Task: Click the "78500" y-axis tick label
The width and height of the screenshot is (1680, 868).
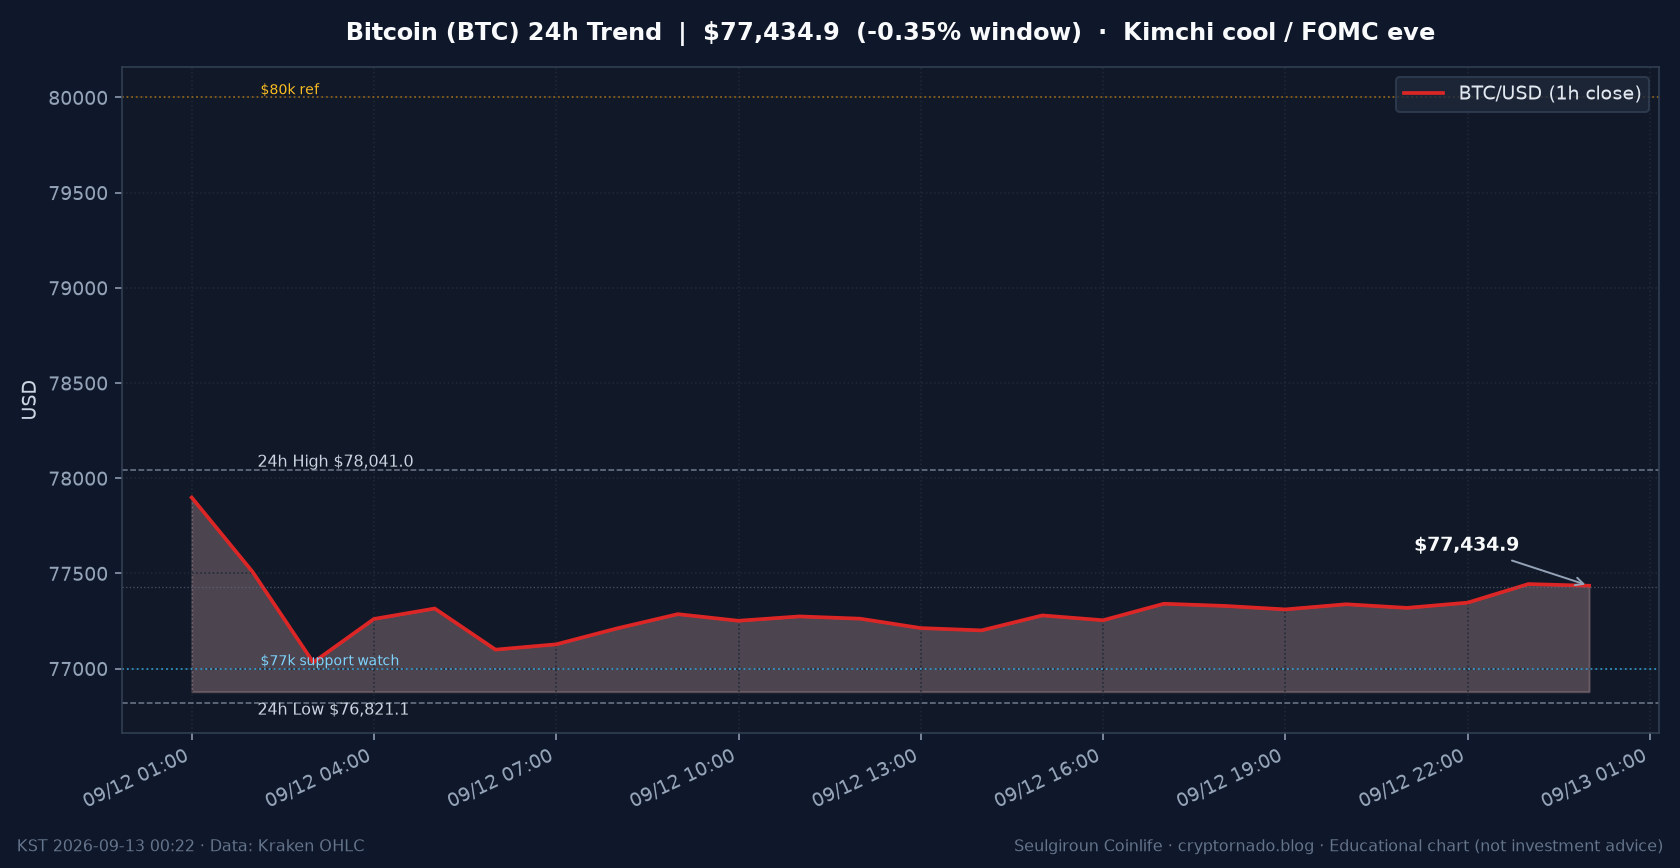Action: pyautogui.click(x=78, y=383)
